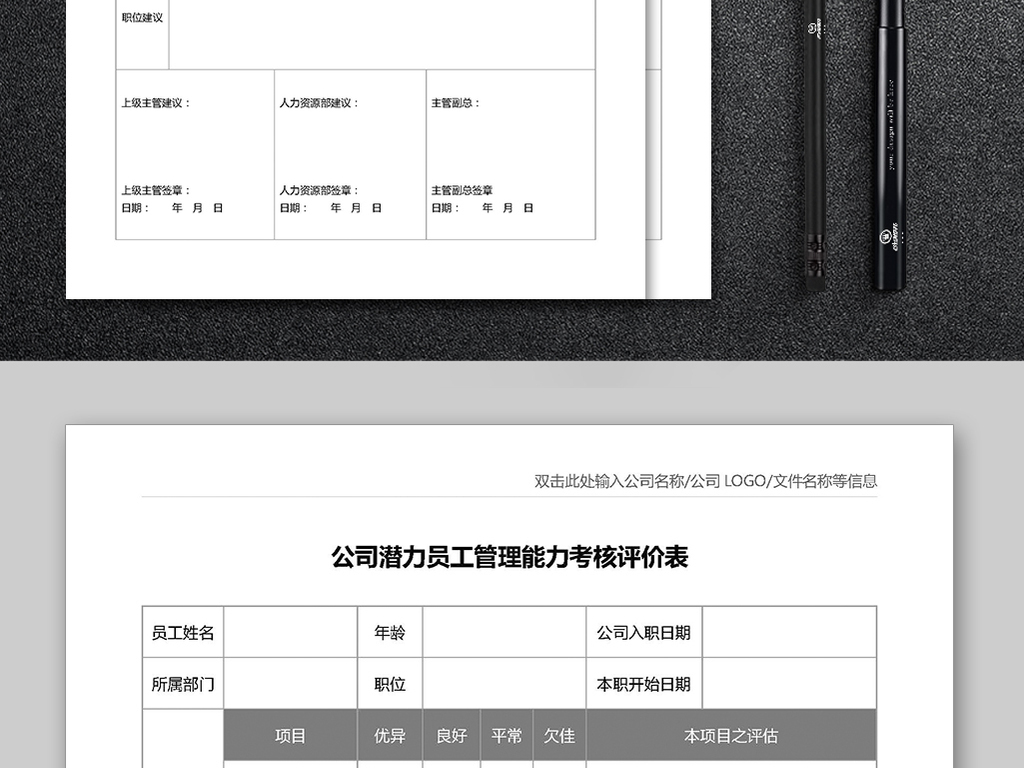The image size is (1024, 768).
Task: Click the 优异 rating column header
Action: tap(389, 735)
